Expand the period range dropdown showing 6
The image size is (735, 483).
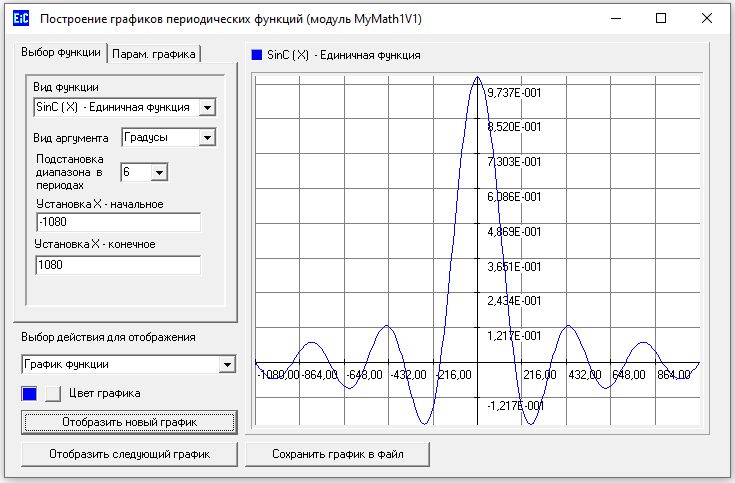[159, 172]
